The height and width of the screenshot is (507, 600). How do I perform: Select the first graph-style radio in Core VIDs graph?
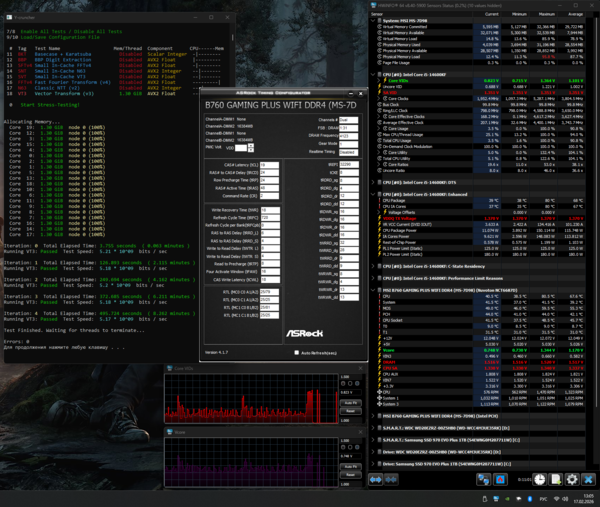(x=343, y=383)
